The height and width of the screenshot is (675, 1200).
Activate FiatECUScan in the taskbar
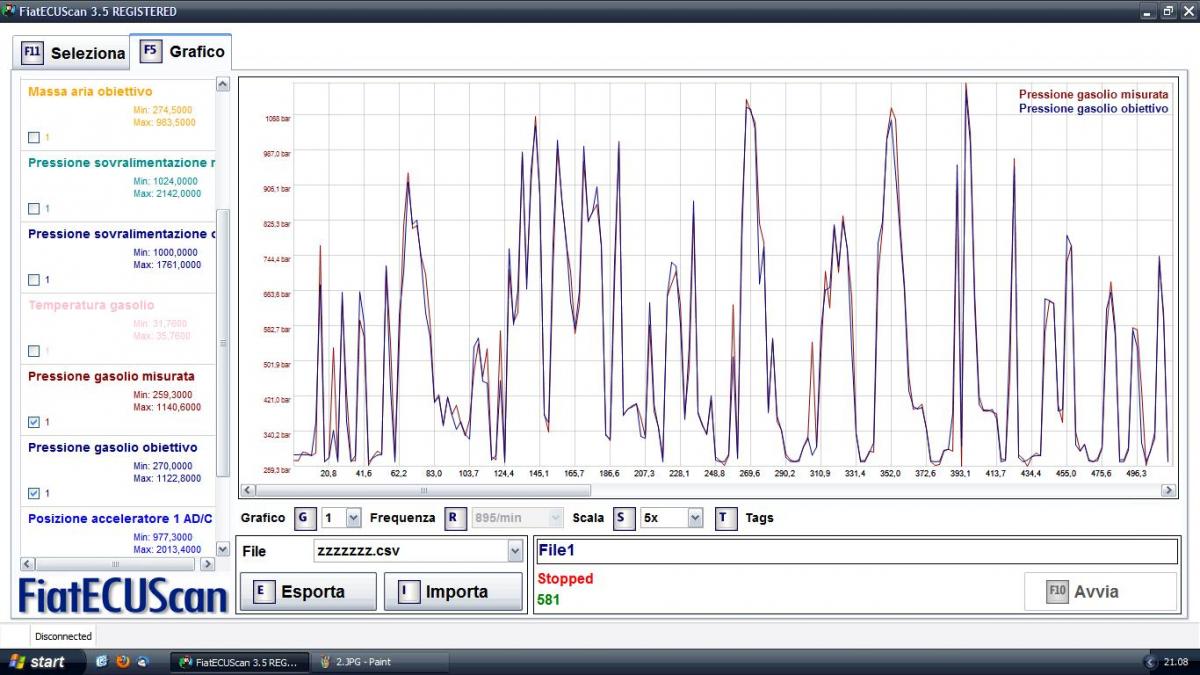click(240, 662)
